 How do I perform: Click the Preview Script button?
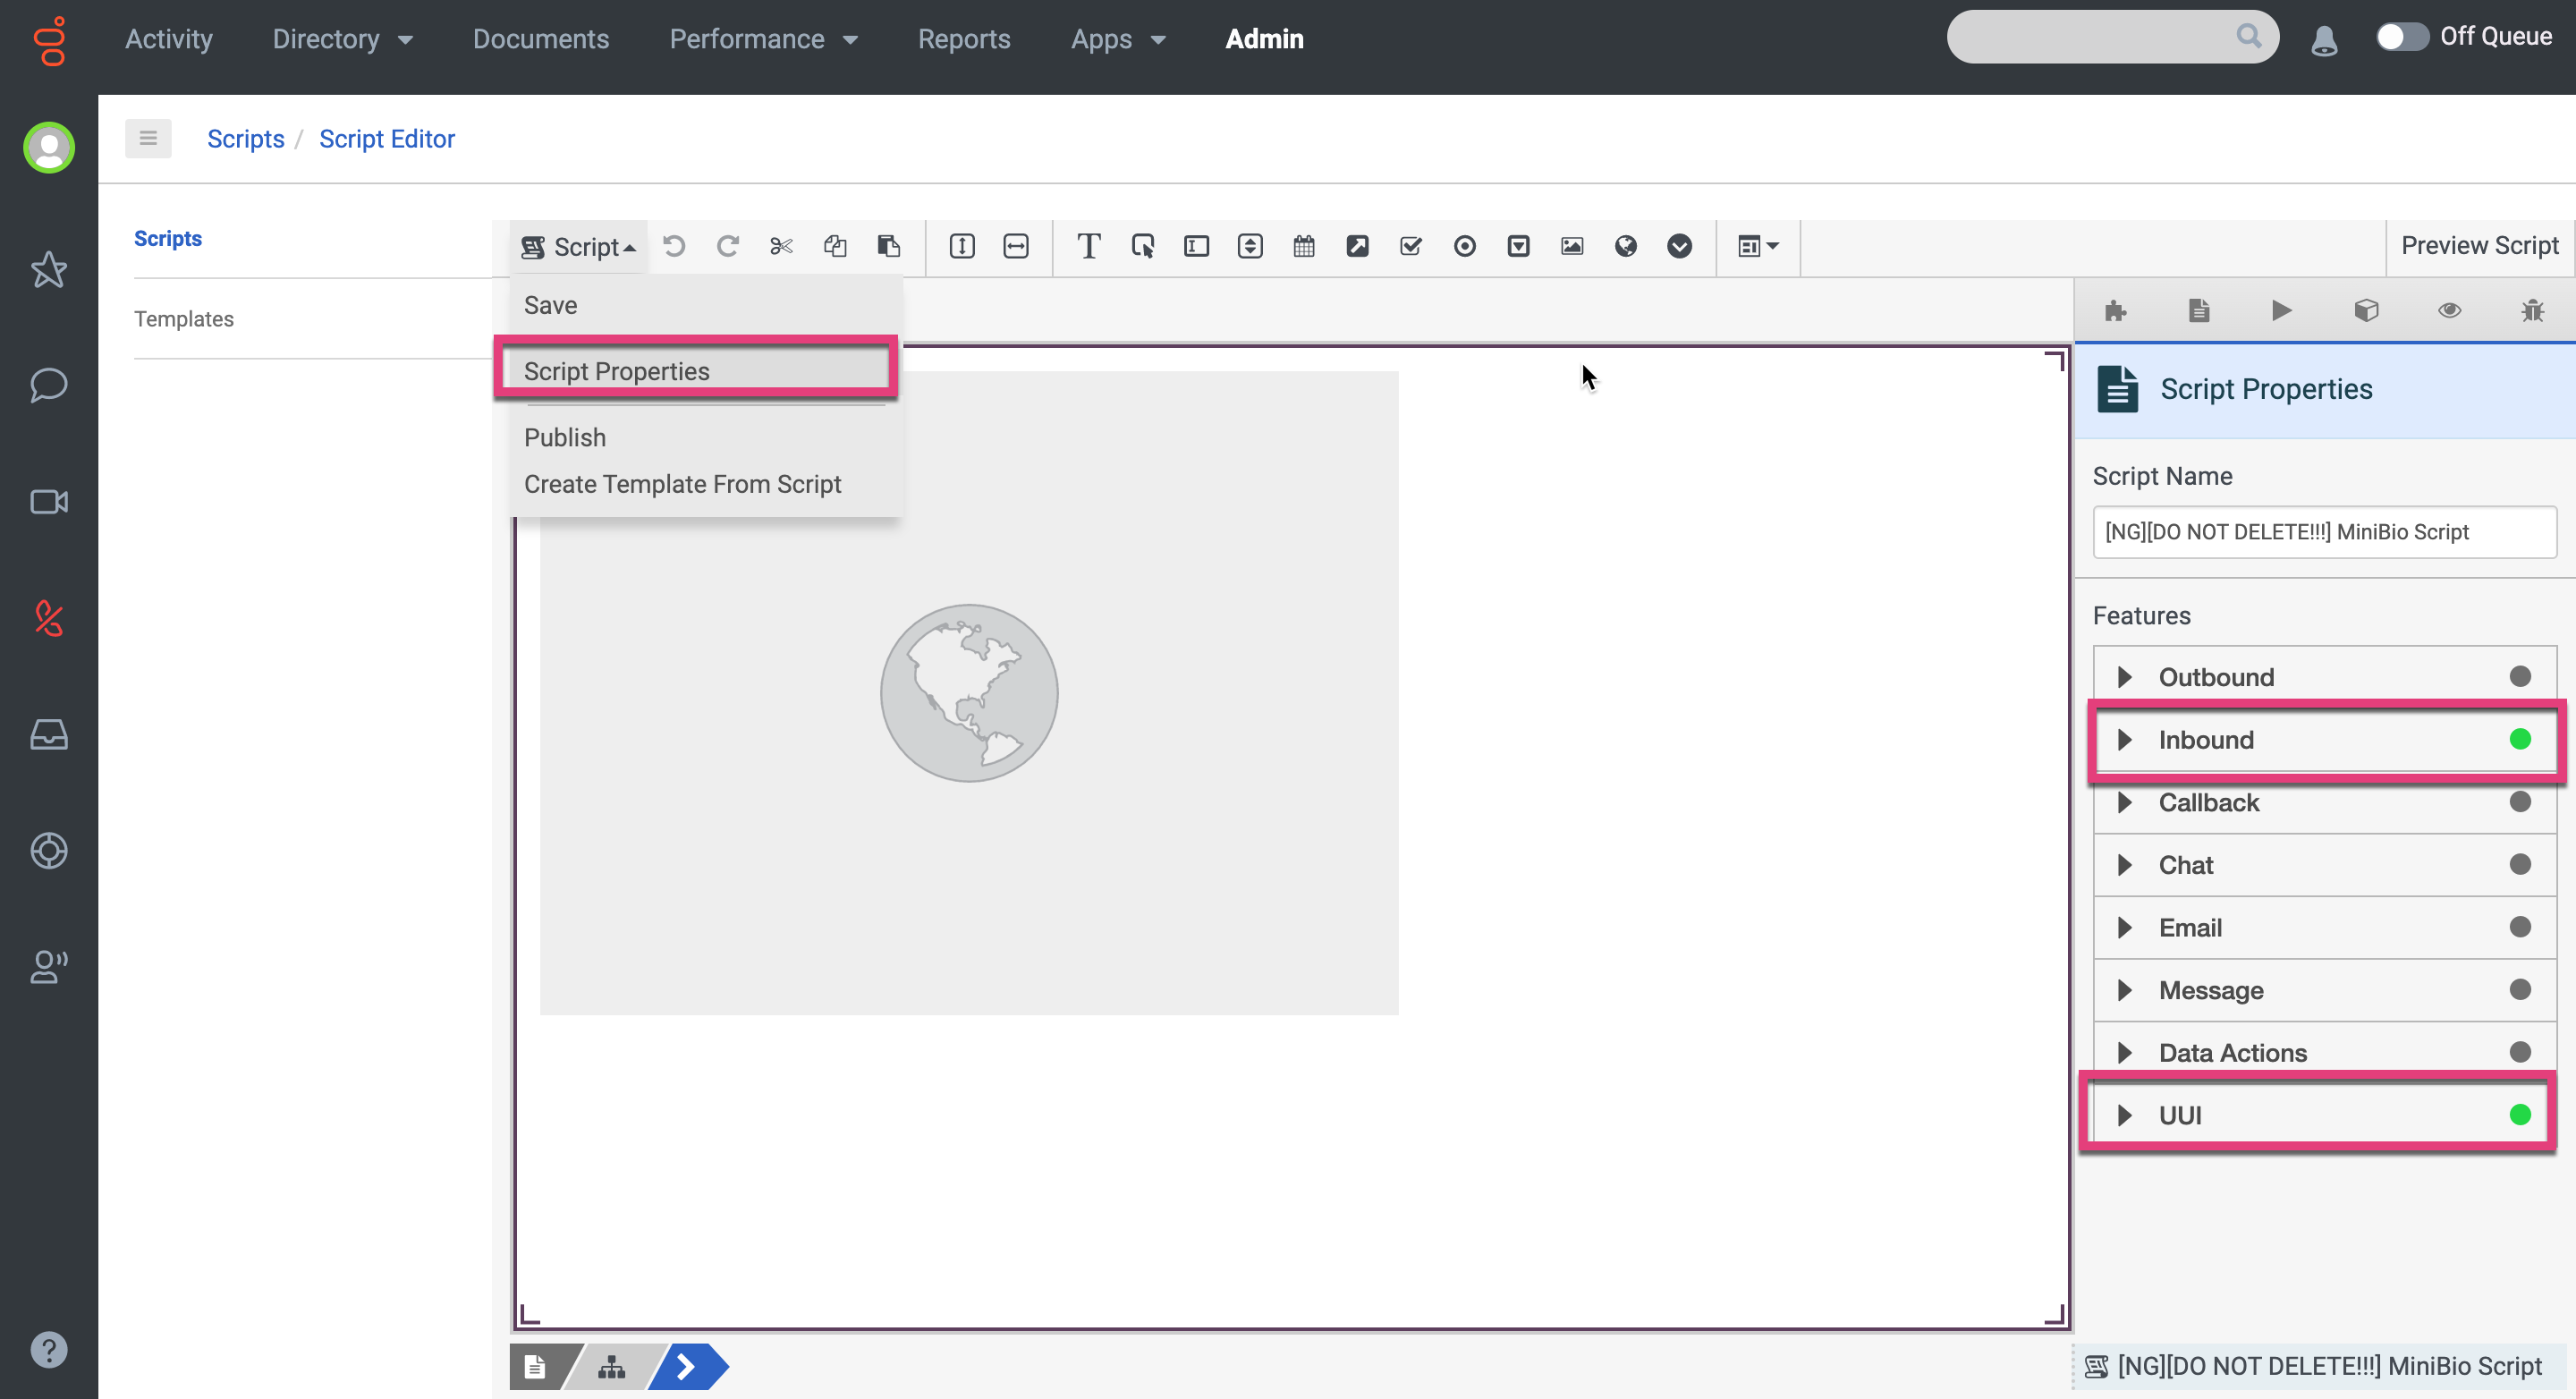[2479, 246]
